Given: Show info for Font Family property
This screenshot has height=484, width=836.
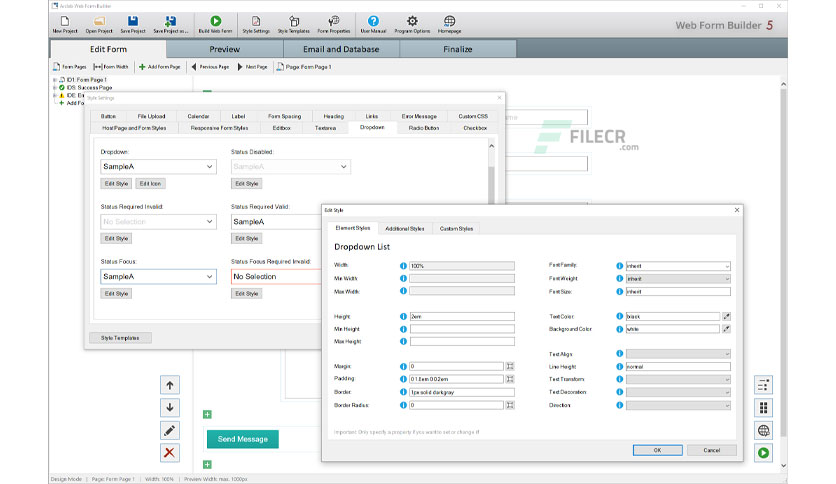Looking at the screenshot, I should click(620, 265).
